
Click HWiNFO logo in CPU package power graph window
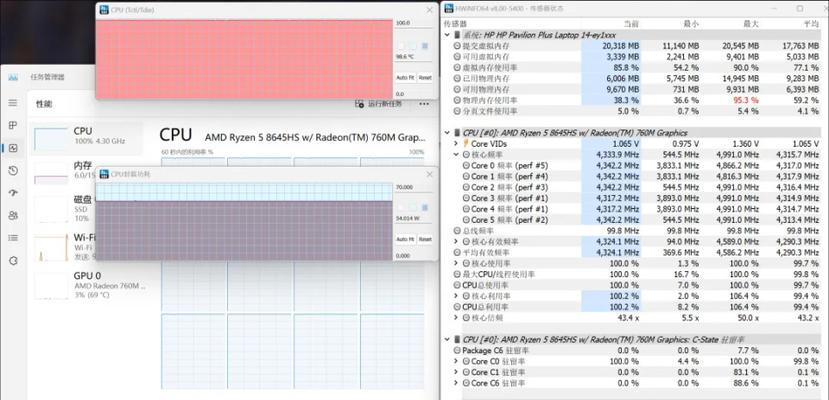[x=104, y=174]
